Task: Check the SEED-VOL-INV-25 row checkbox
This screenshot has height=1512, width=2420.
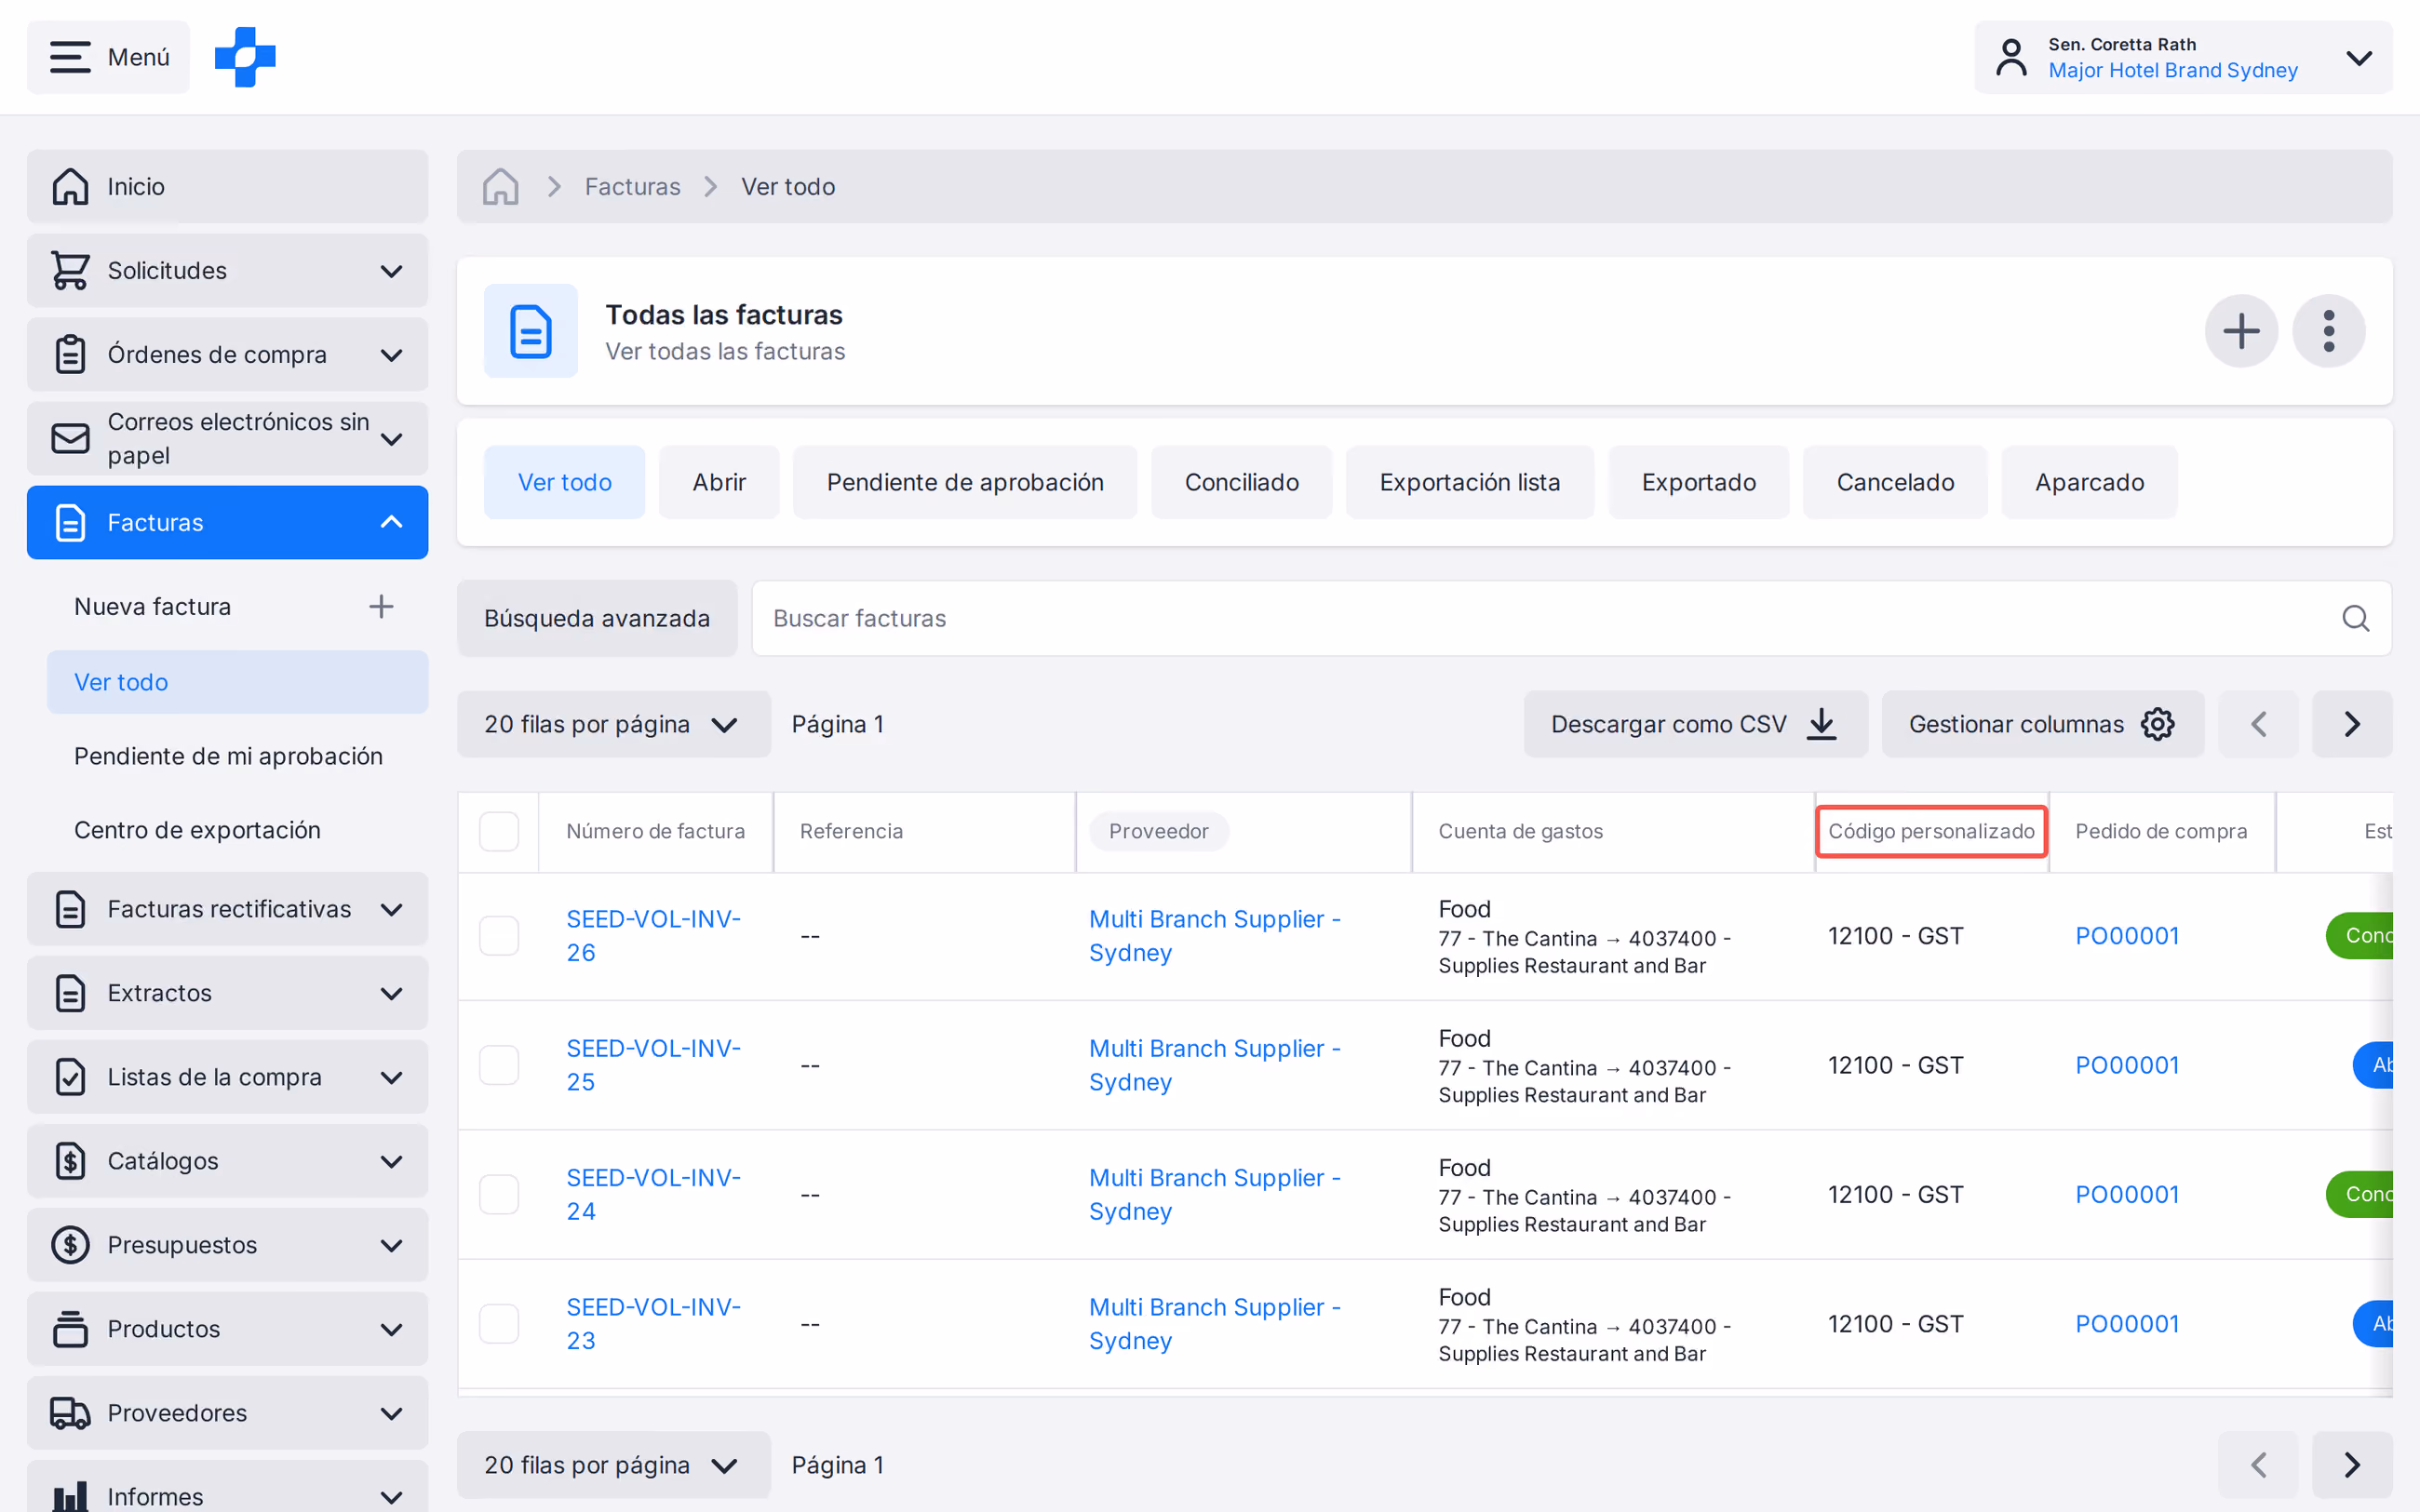Action: (x=498, y=1065)
